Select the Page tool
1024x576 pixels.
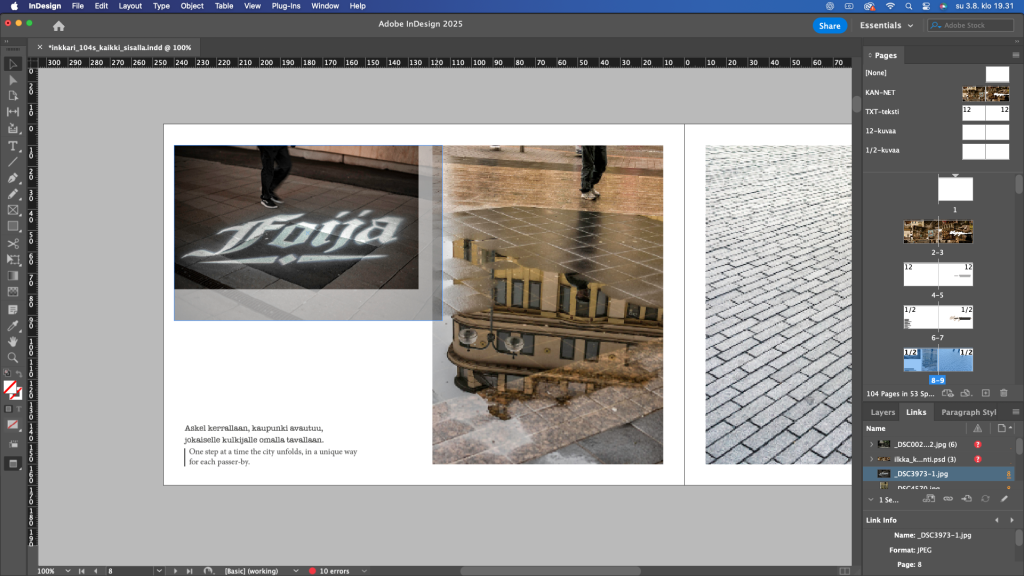13,96
